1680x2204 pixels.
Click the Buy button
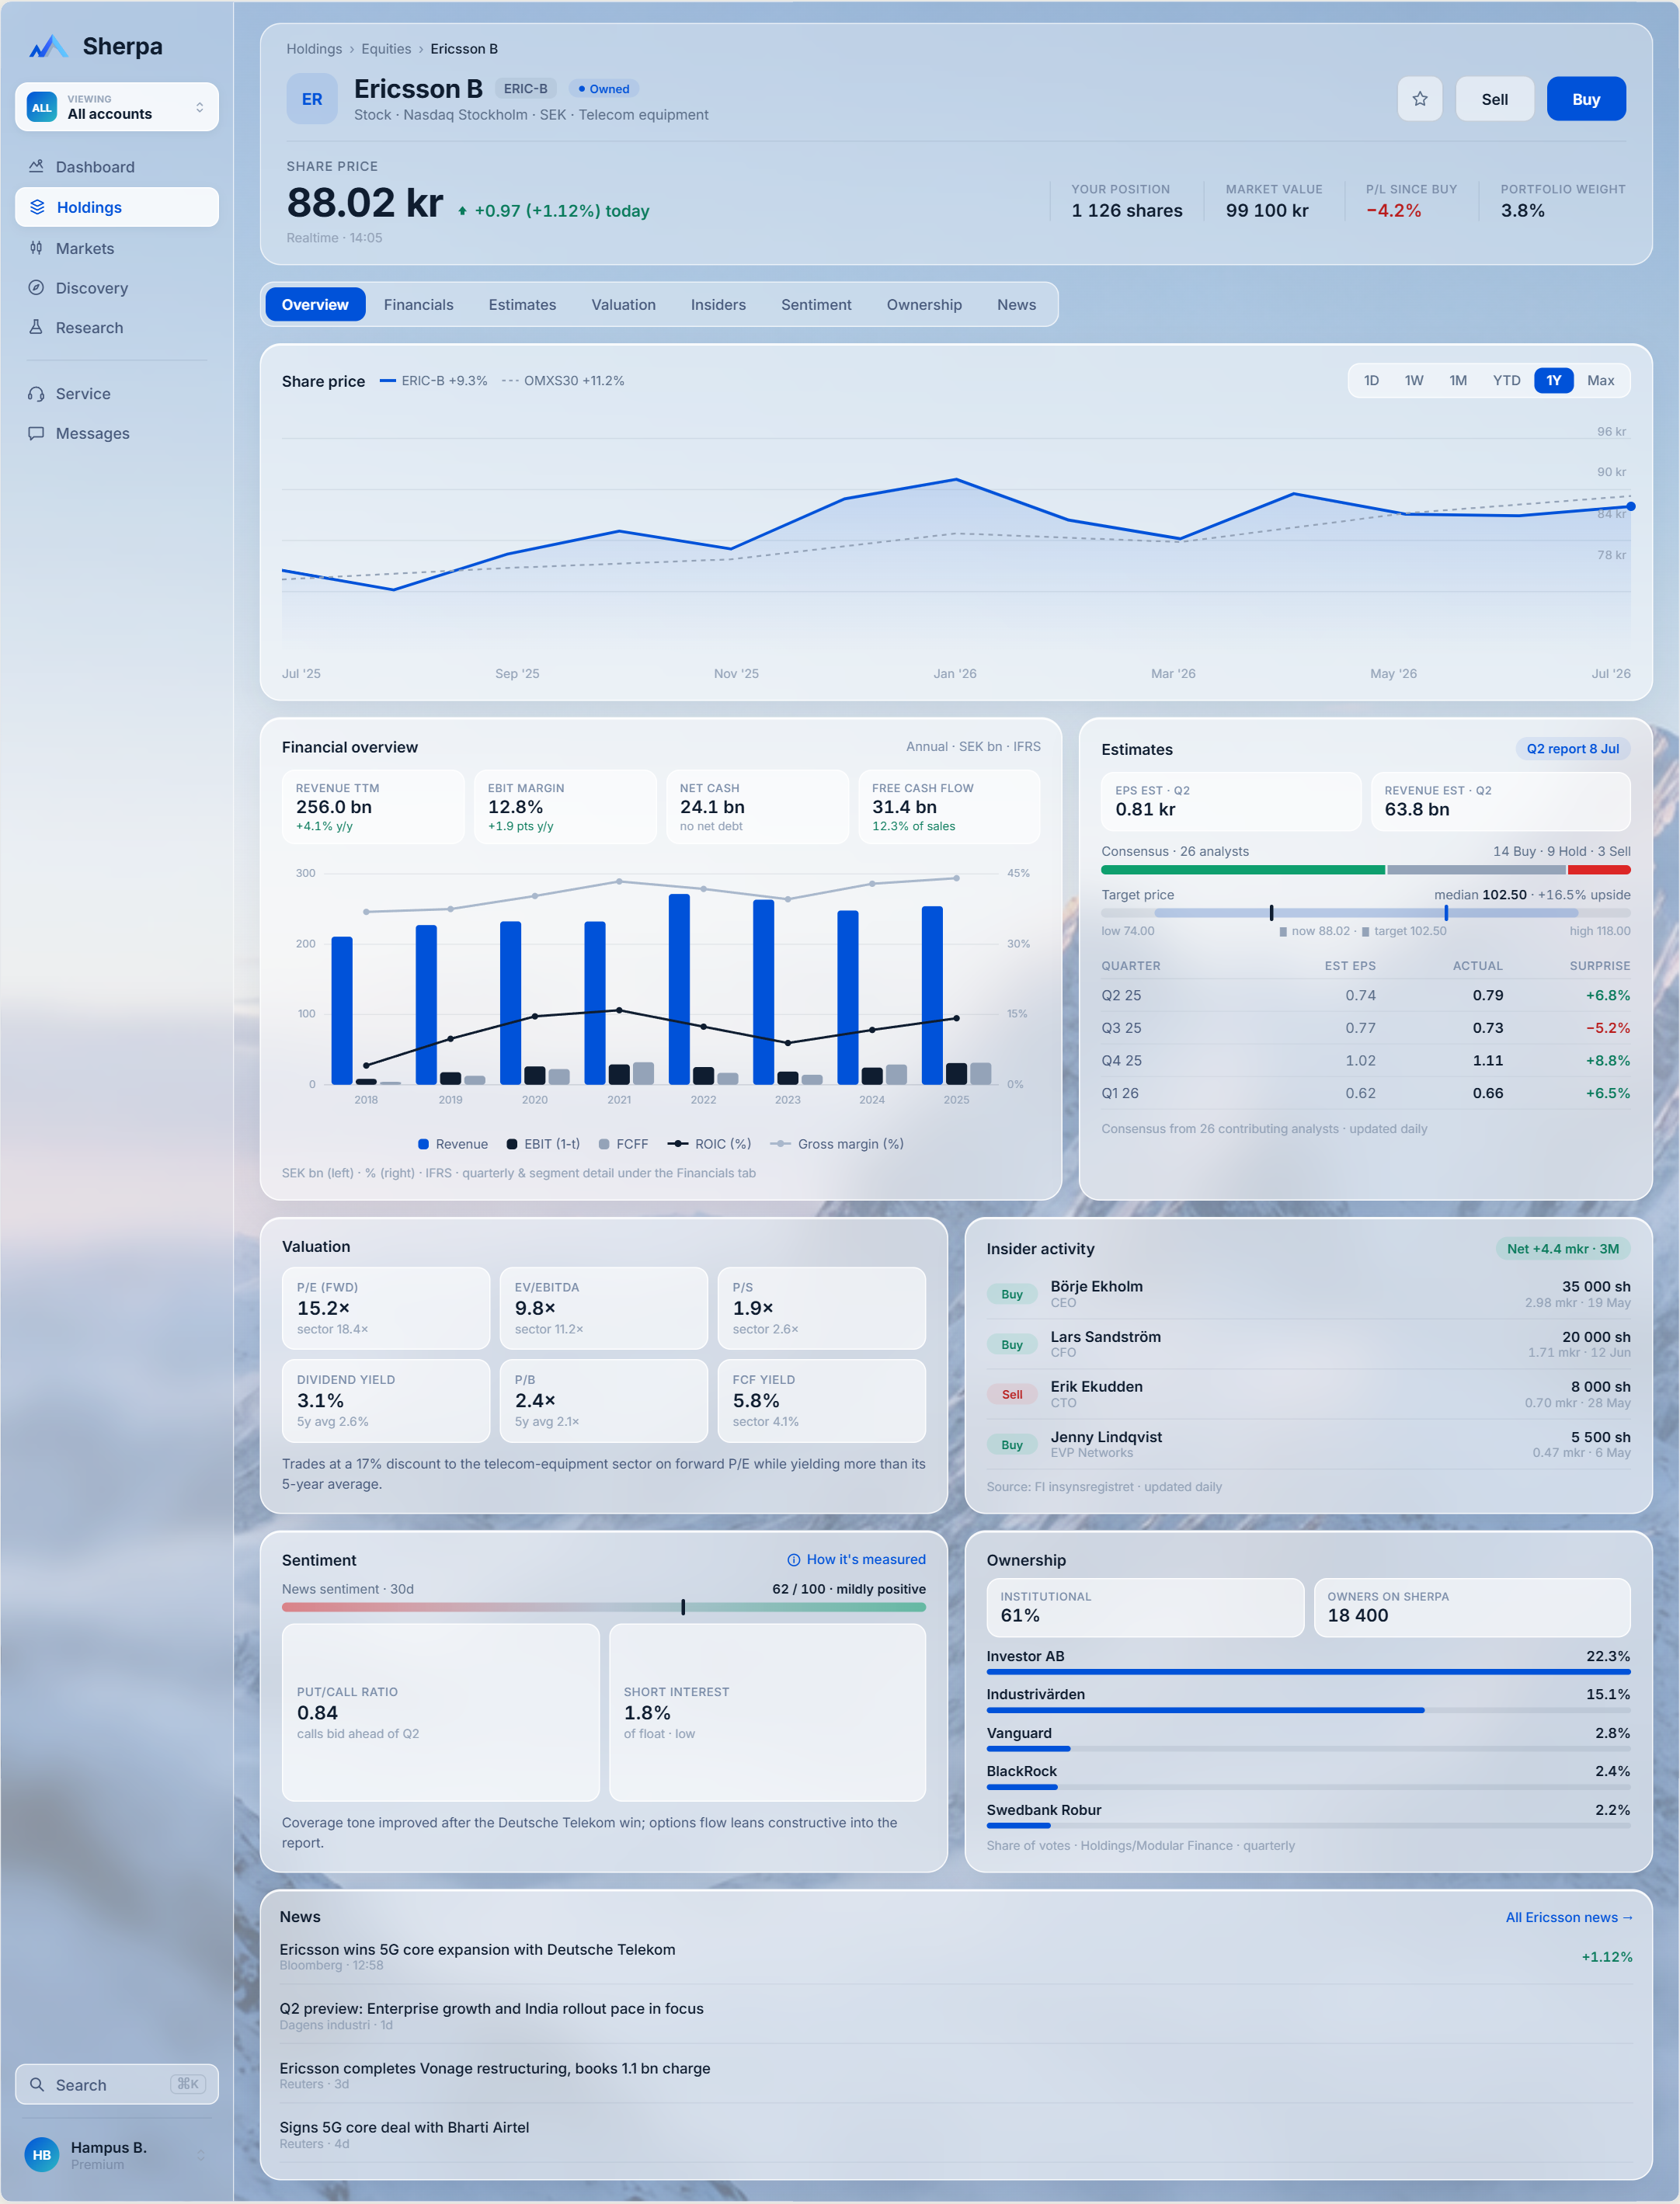[1586, 99]
